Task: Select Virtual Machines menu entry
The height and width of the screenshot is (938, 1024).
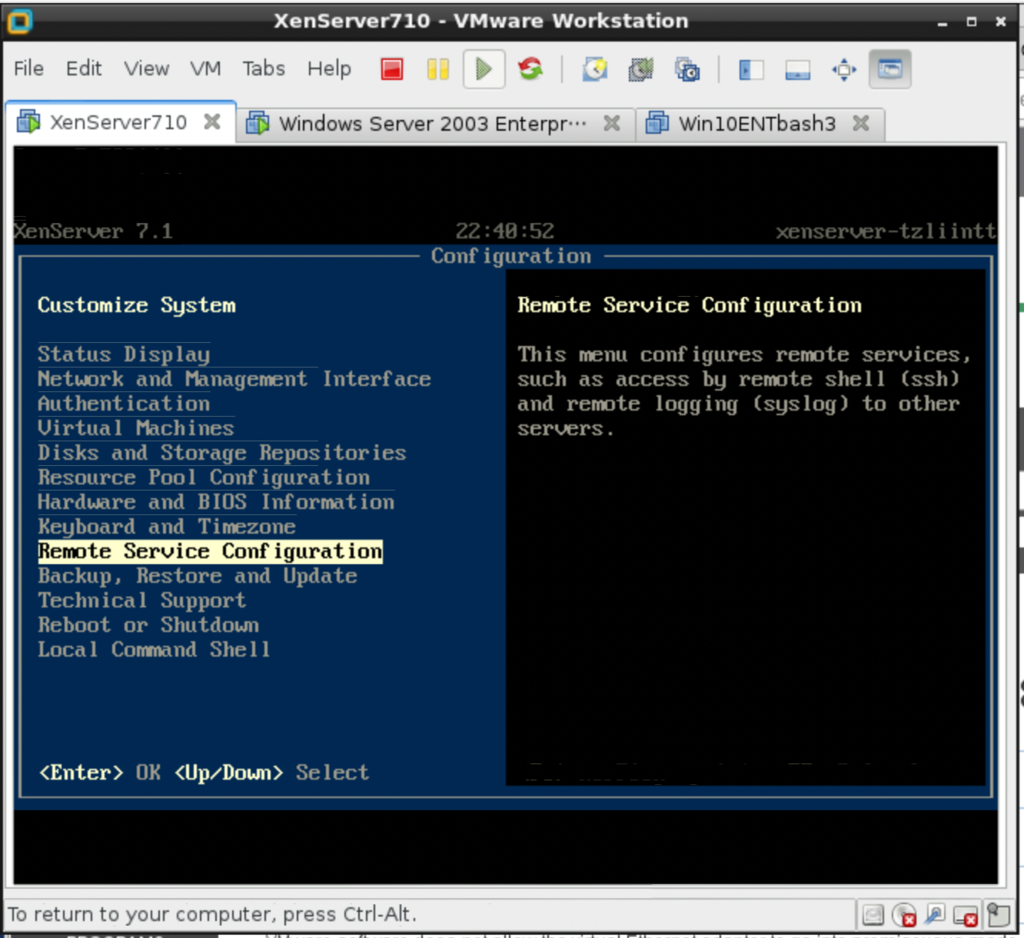Action: tap(136, 428)
